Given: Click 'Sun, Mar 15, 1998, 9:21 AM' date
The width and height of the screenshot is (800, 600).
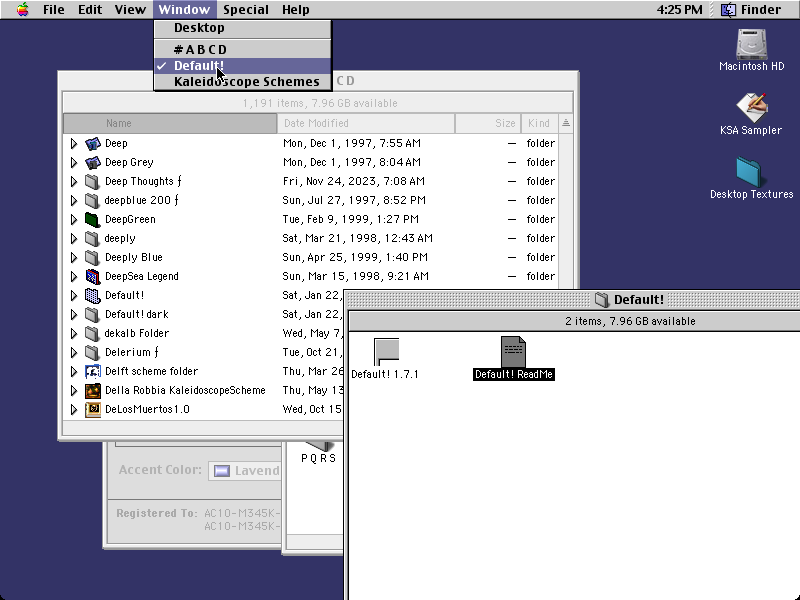Looking at the screenshot, I should 356,276.
